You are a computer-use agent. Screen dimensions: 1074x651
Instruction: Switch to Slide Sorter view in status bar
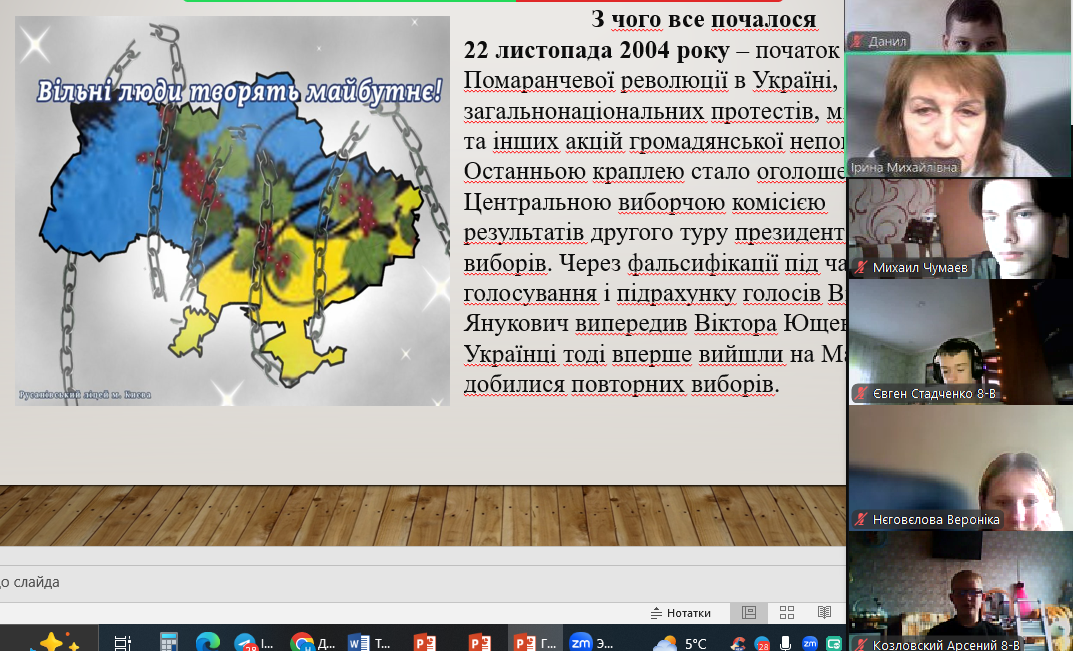click(x=787, y=613)
